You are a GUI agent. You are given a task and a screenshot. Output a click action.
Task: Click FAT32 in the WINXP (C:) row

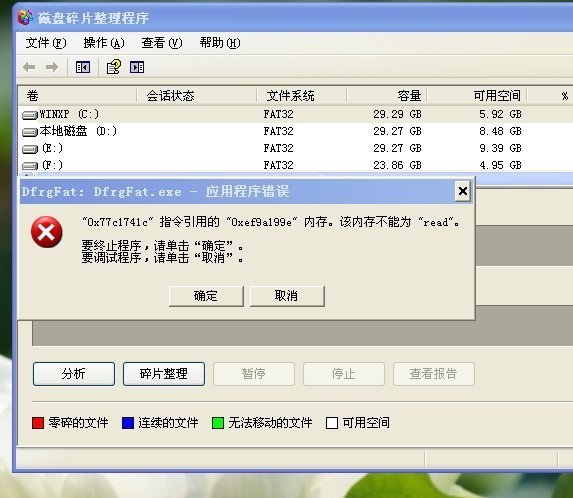(278, 114)
